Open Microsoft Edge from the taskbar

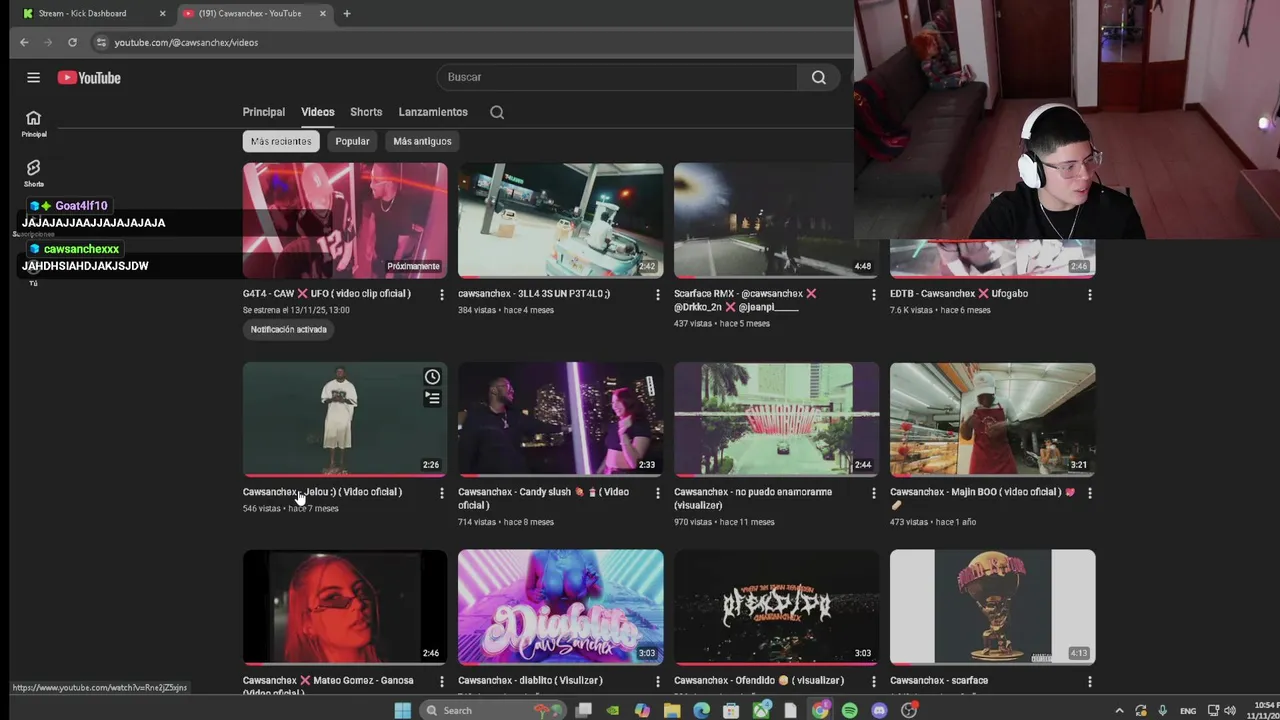[702, 710]
